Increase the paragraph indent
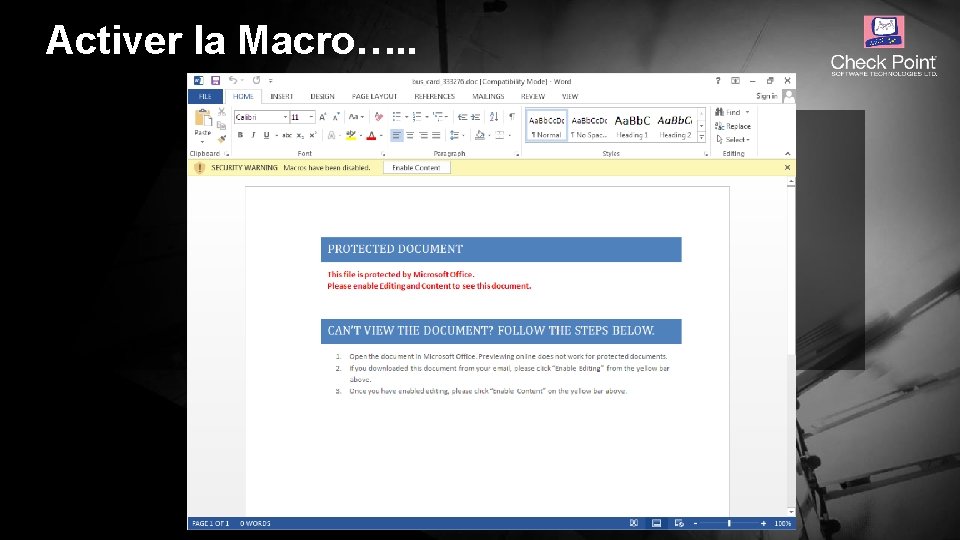 coord(476,117)
